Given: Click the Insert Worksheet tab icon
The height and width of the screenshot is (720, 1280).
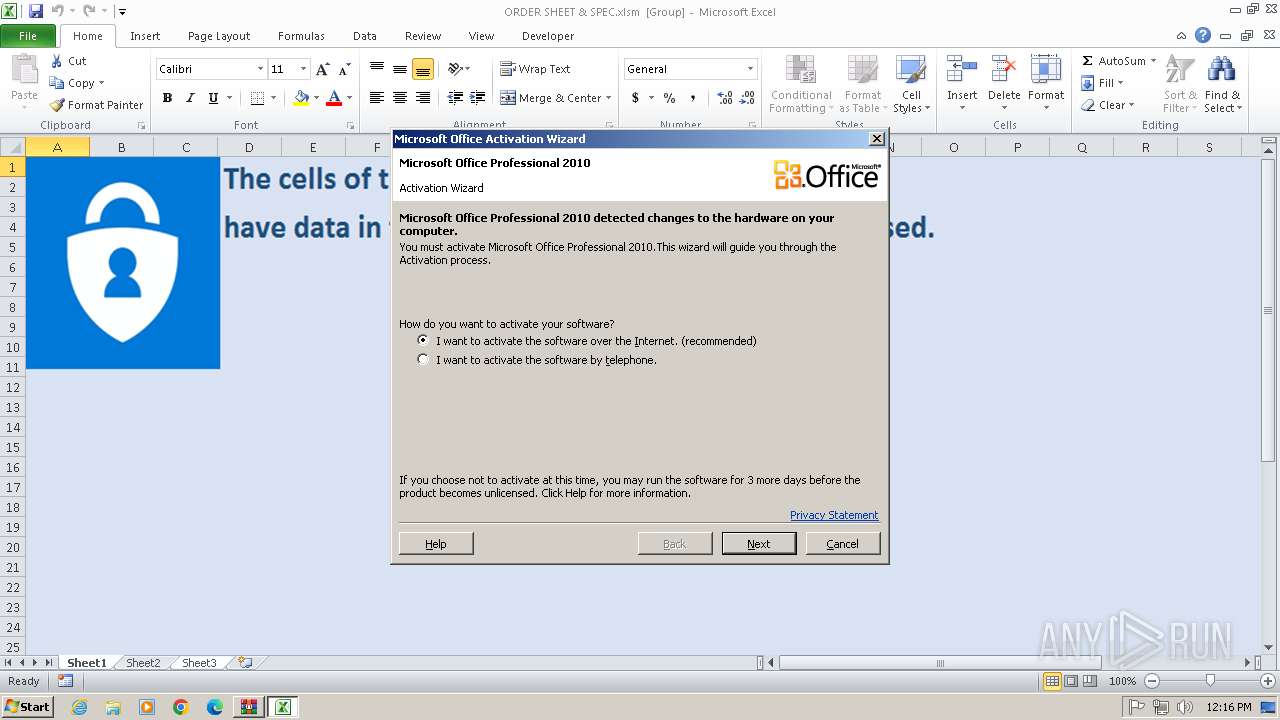Looking at the screenshot, I should (245, 662).
